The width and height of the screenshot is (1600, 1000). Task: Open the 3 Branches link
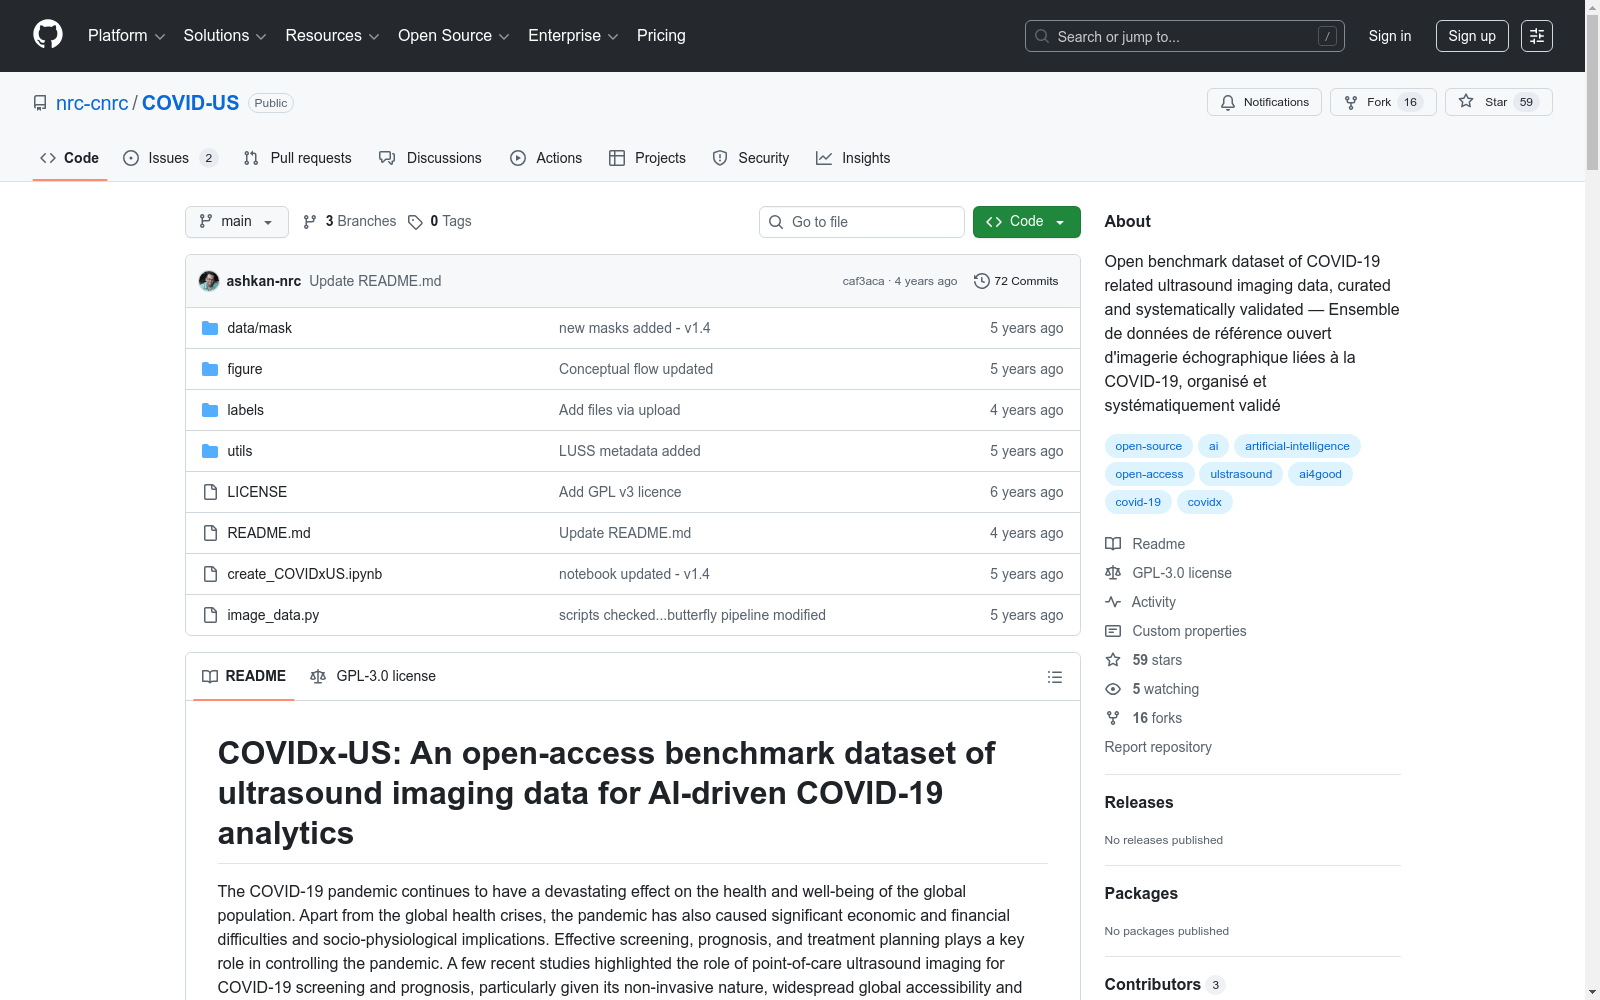[x=350, y=221]
